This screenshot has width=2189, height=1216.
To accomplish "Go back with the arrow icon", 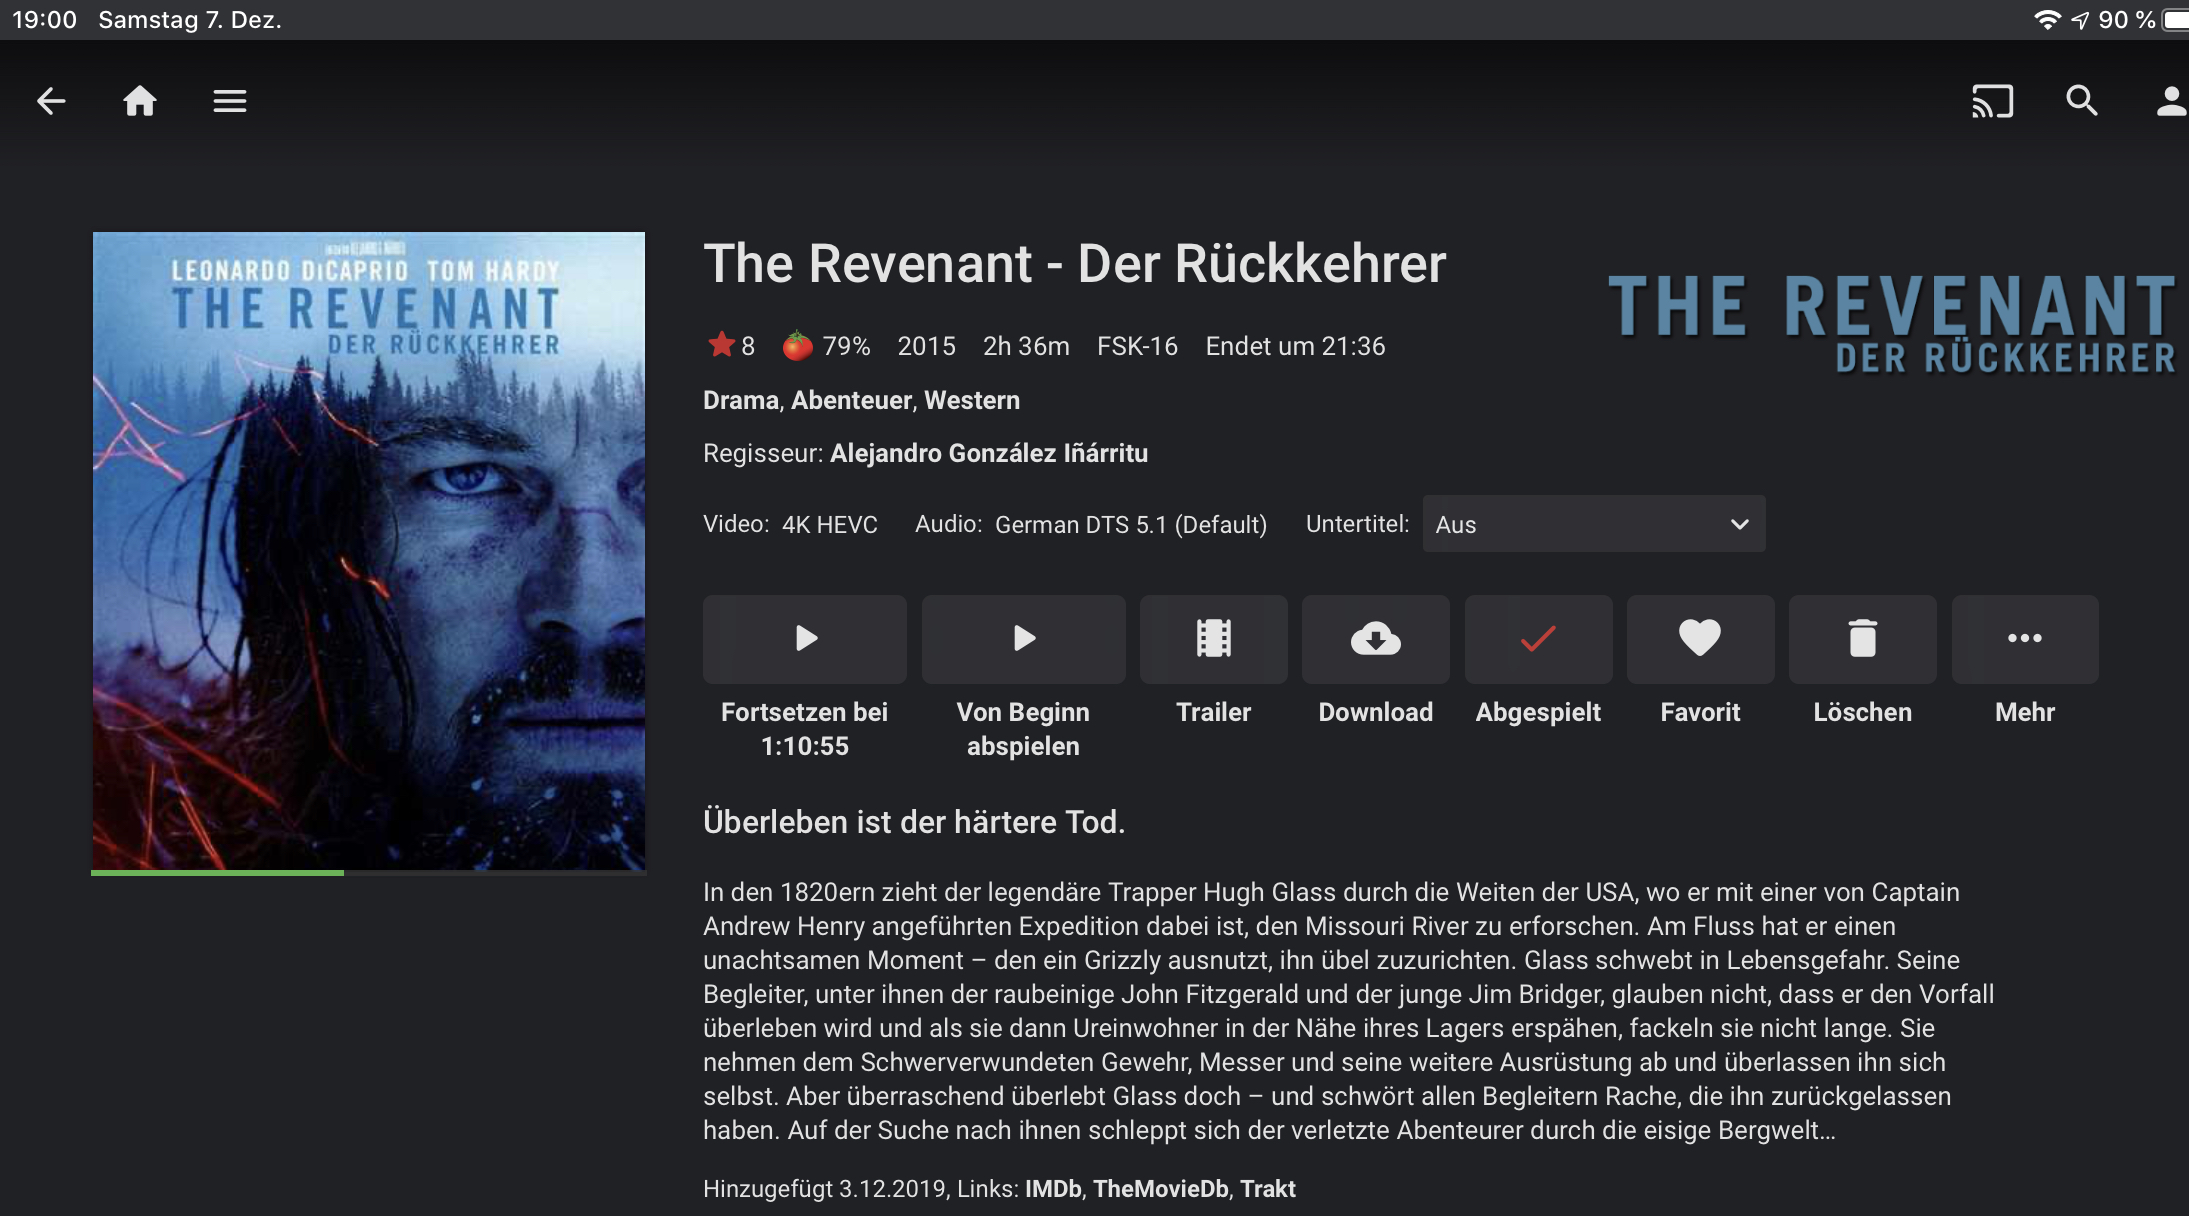I will 50,101.
